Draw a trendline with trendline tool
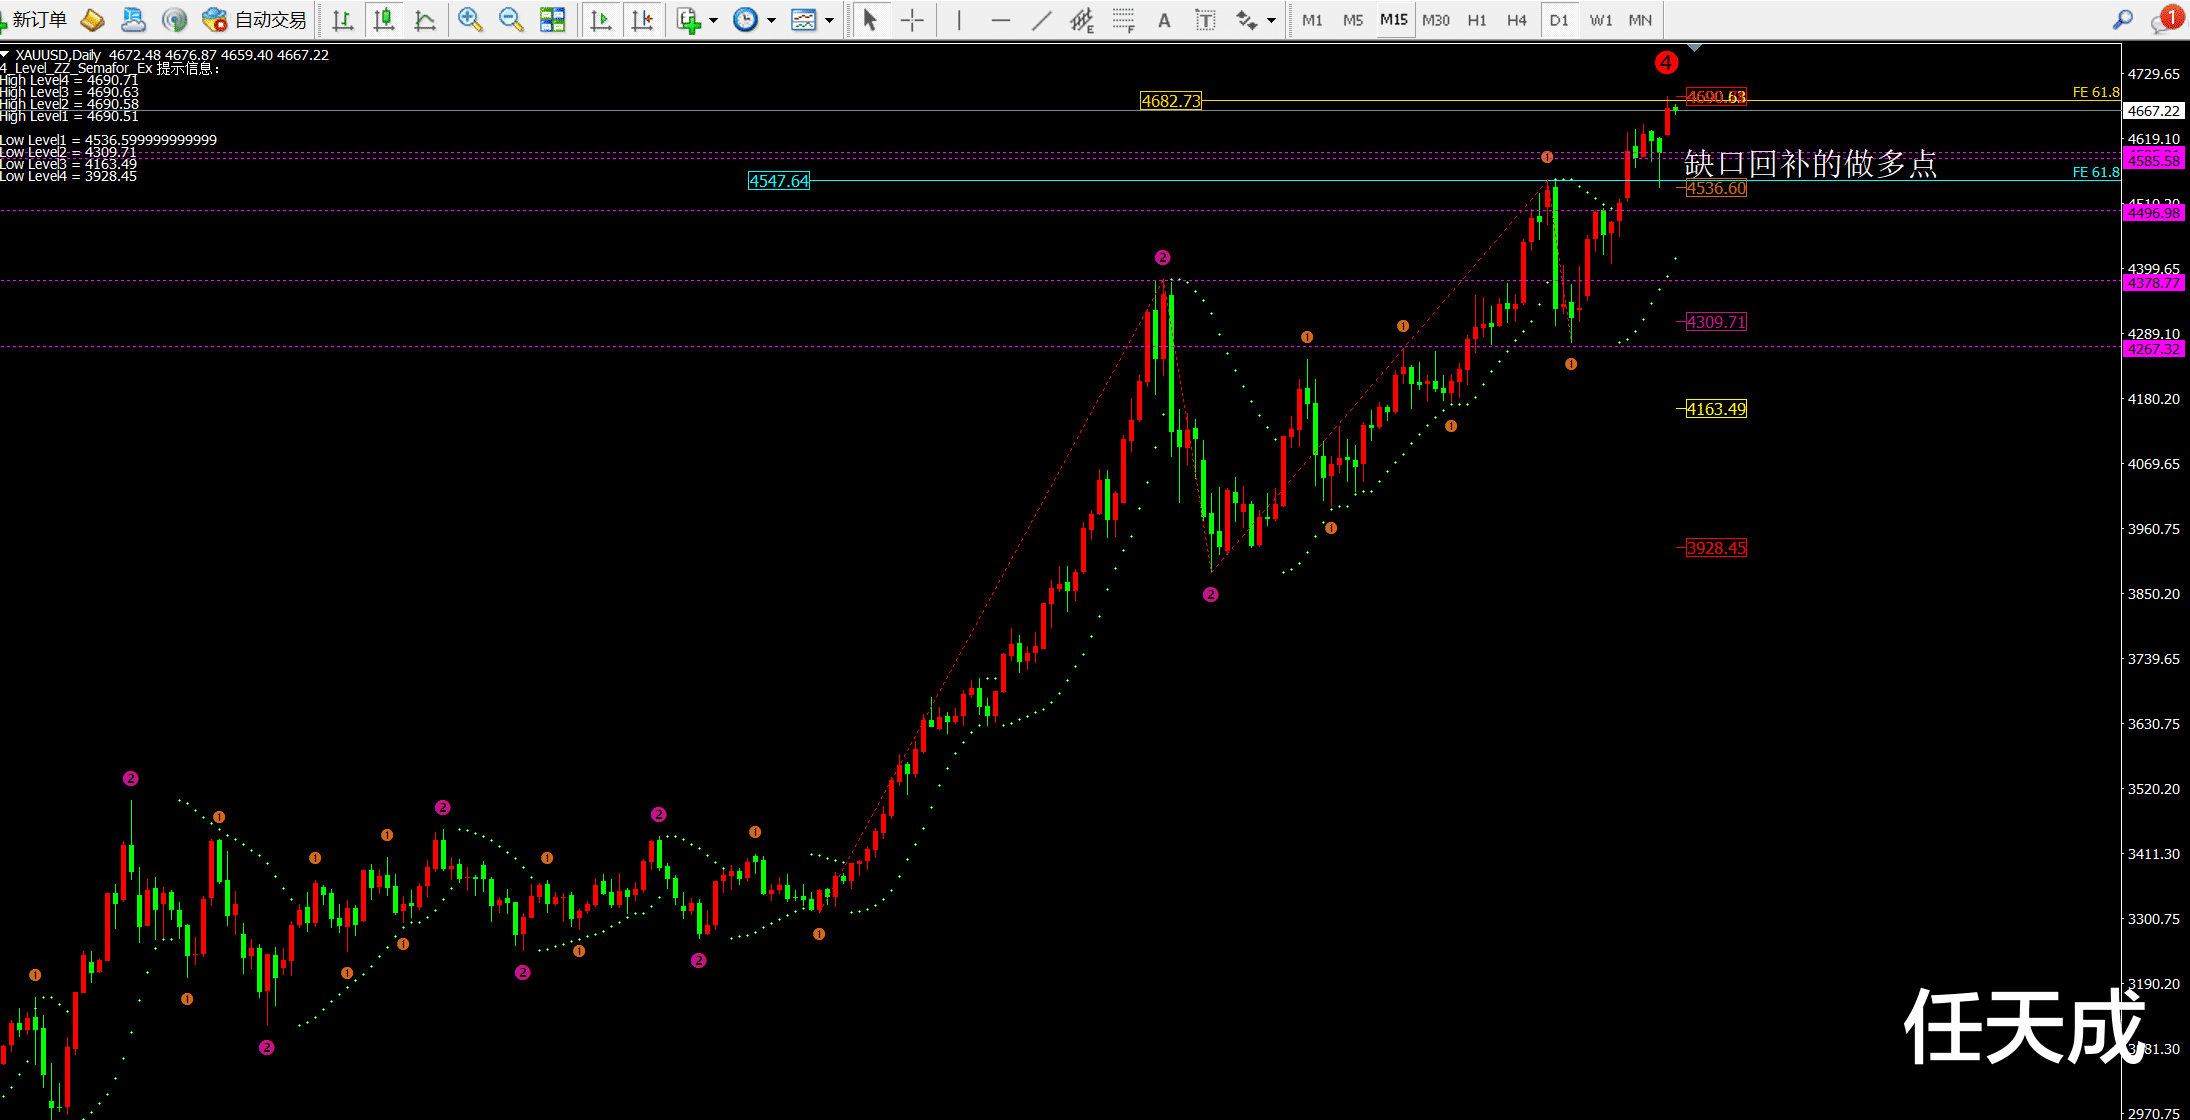 (x=1041, y=20)
